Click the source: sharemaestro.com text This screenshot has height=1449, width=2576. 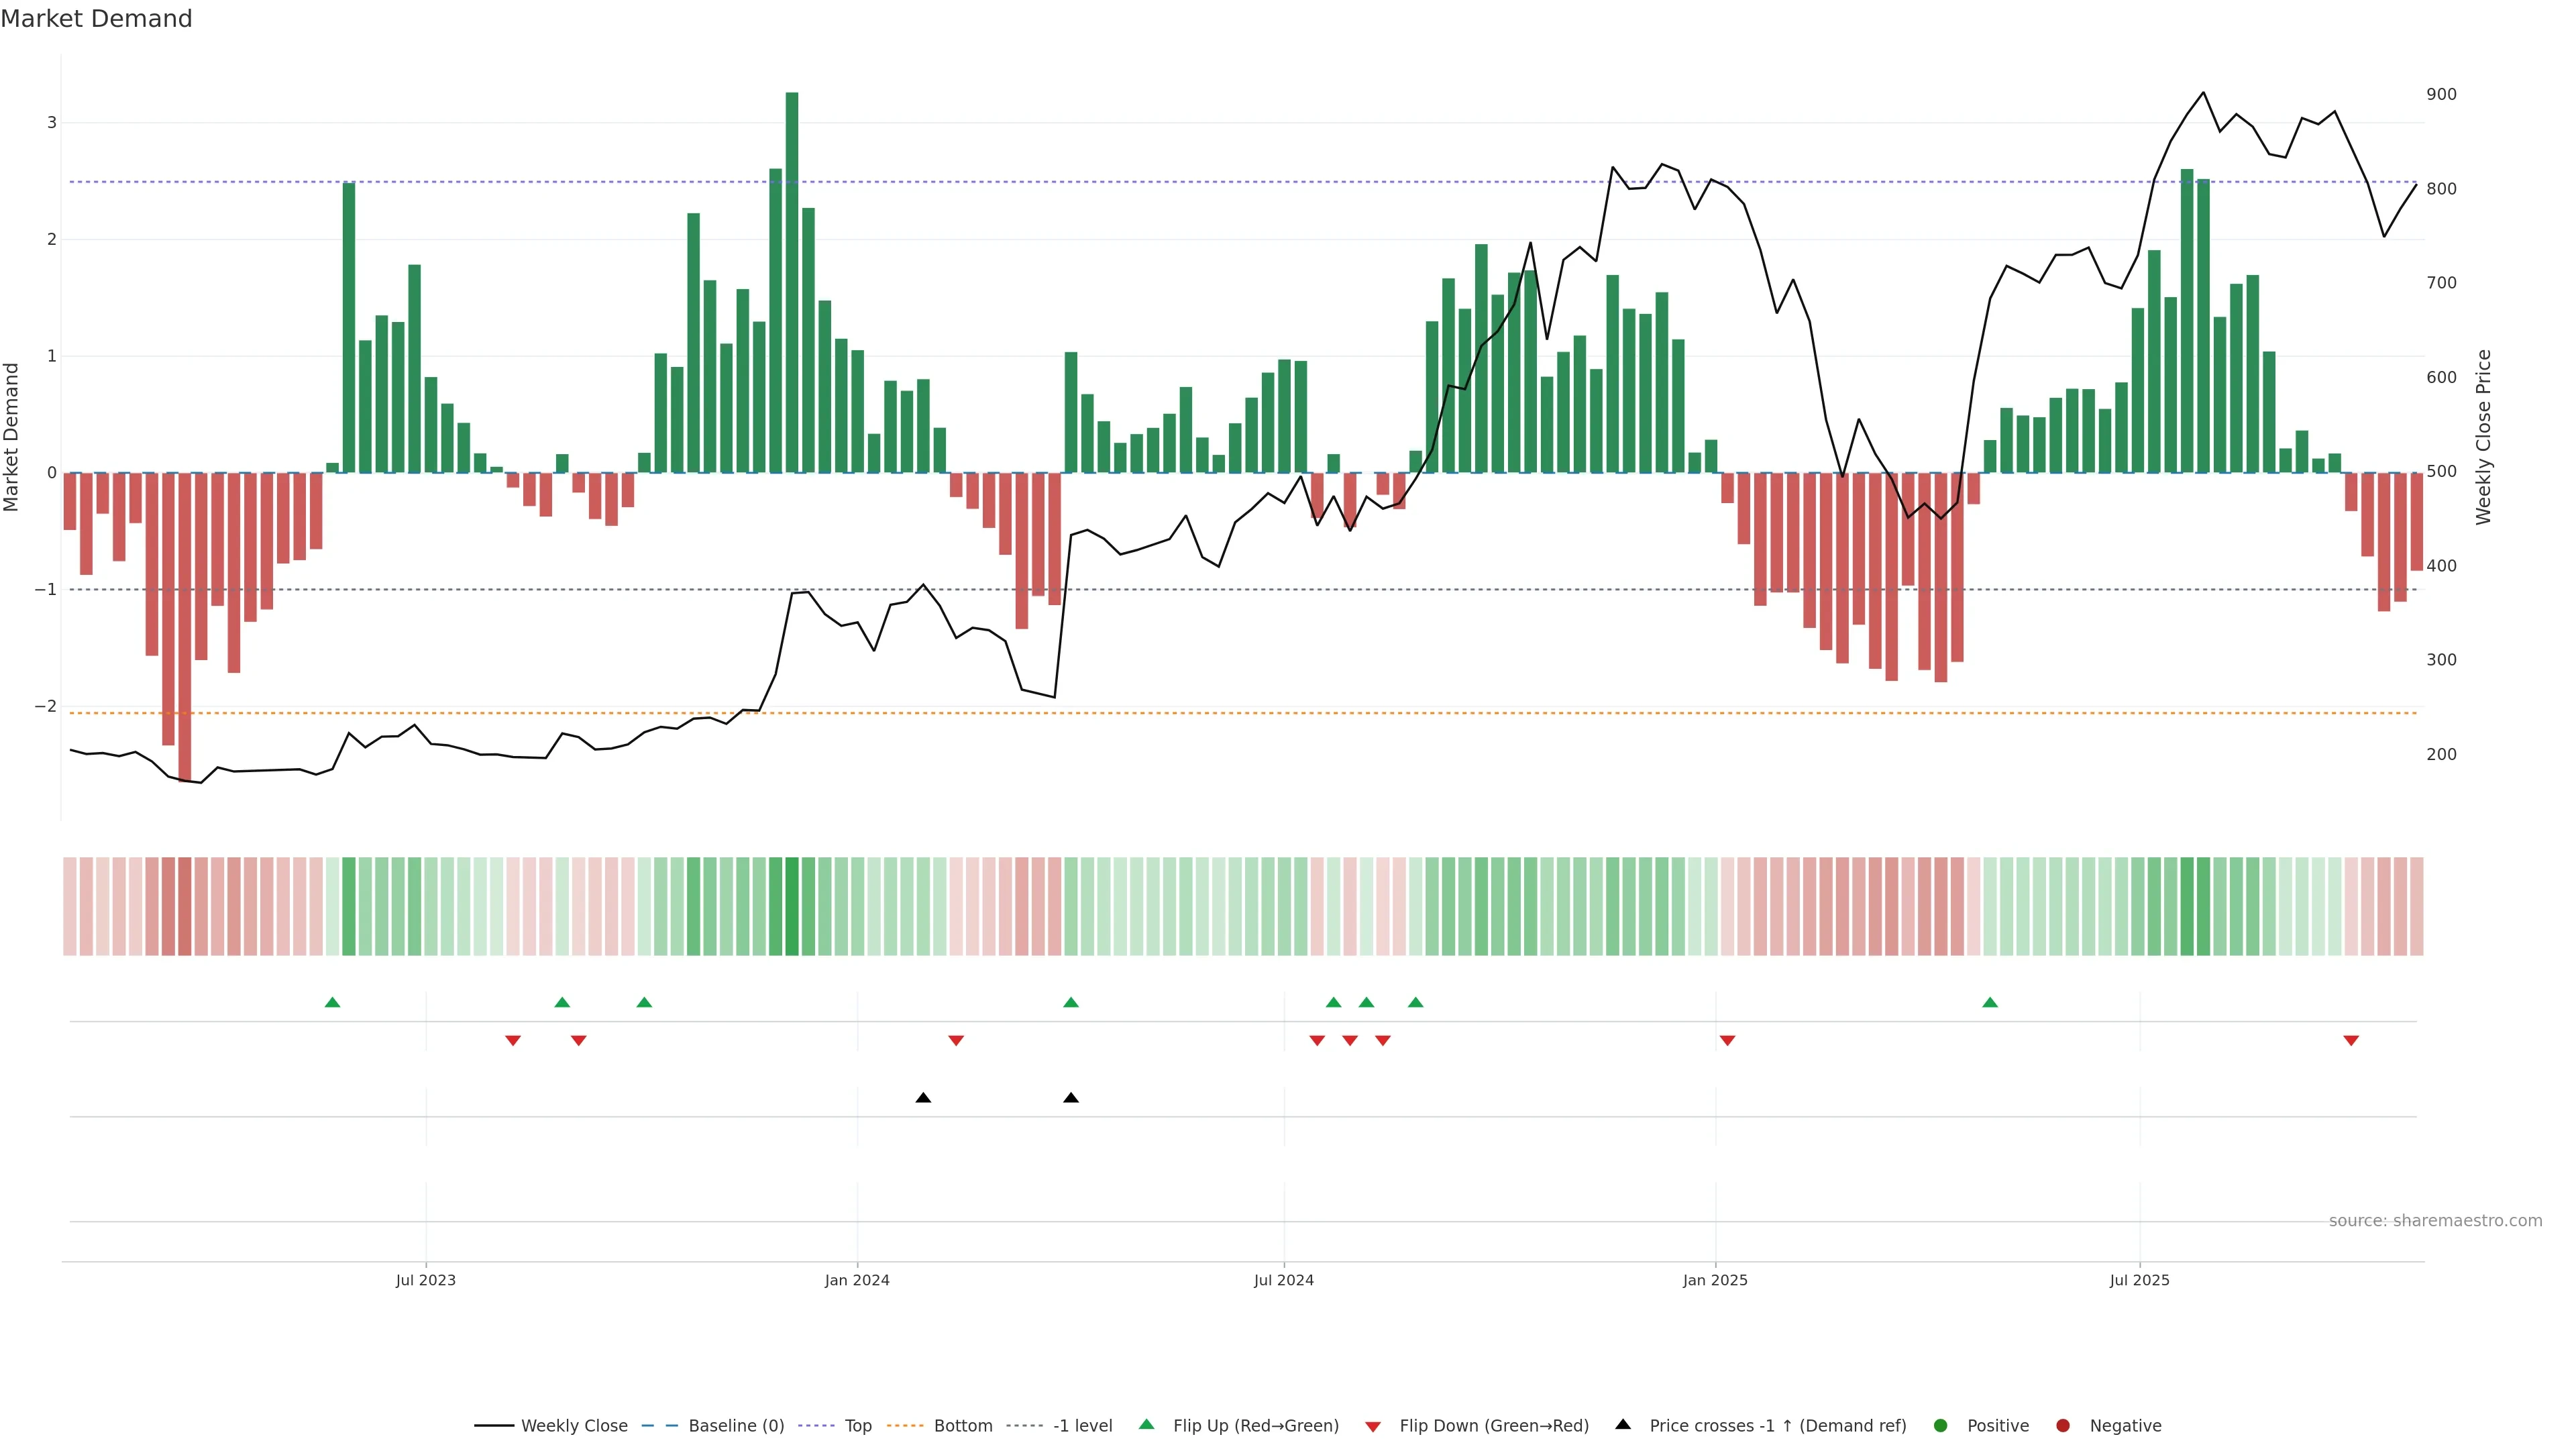point(2435,1221)
